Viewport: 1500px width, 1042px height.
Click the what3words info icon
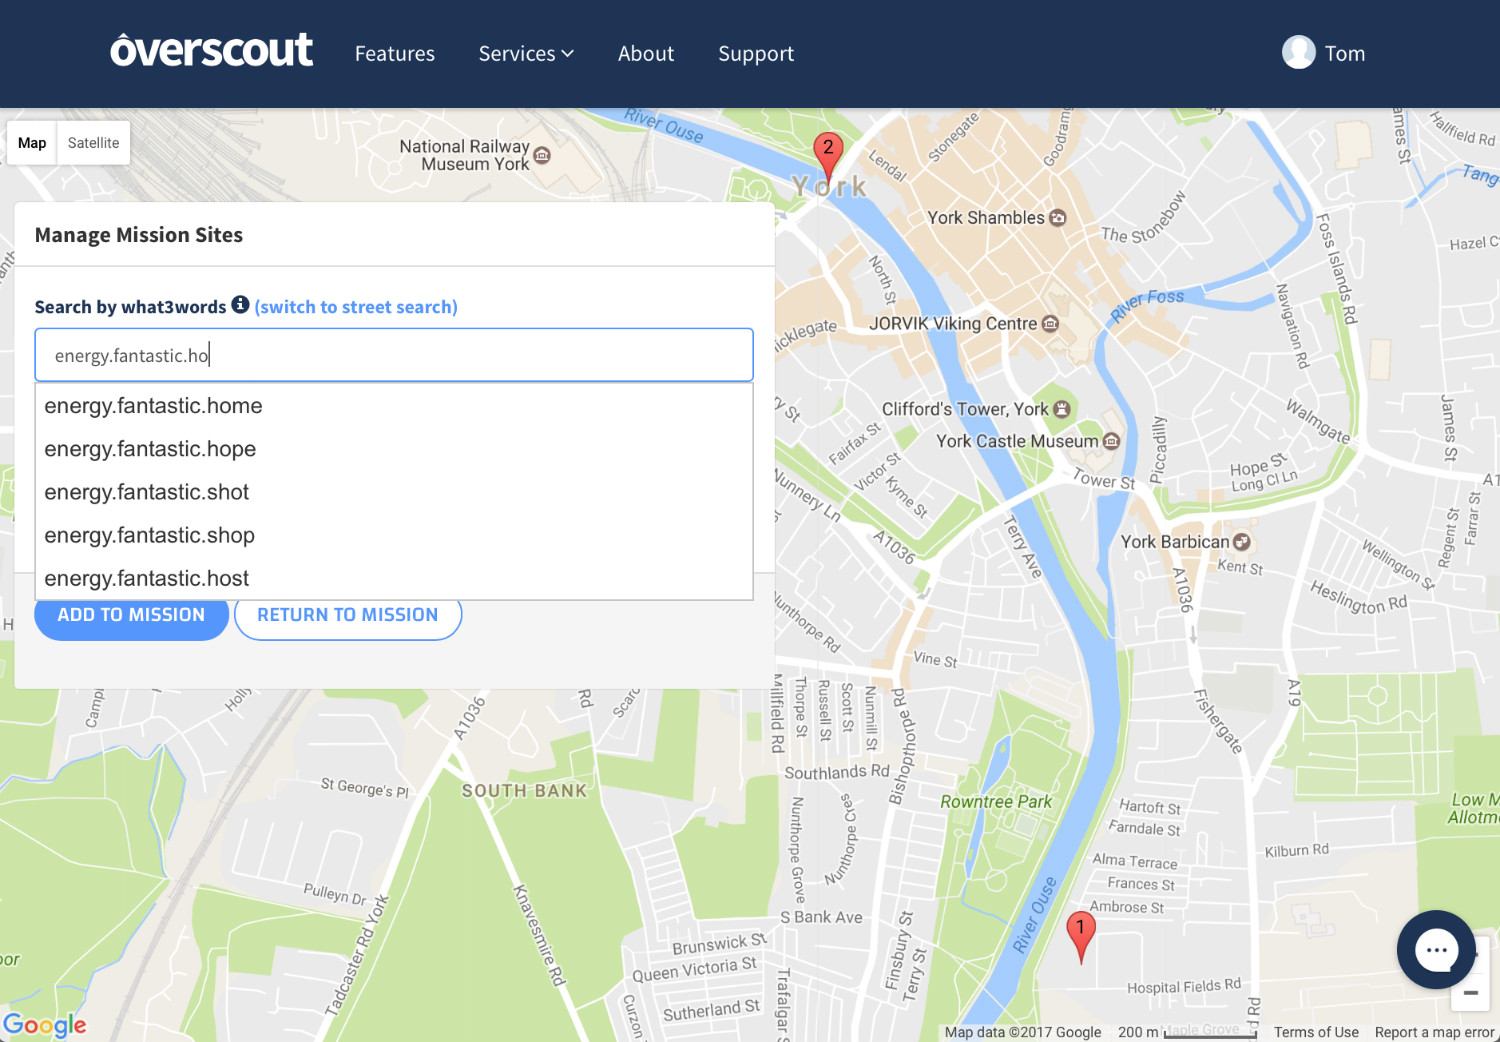[240, 304]
